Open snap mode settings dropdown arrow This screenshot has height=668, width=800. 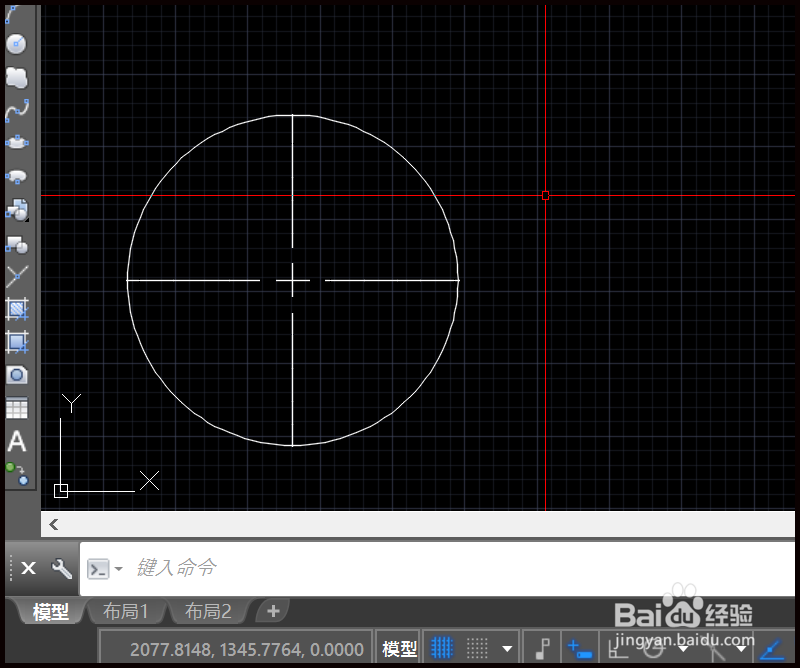[x=507, y=649]
